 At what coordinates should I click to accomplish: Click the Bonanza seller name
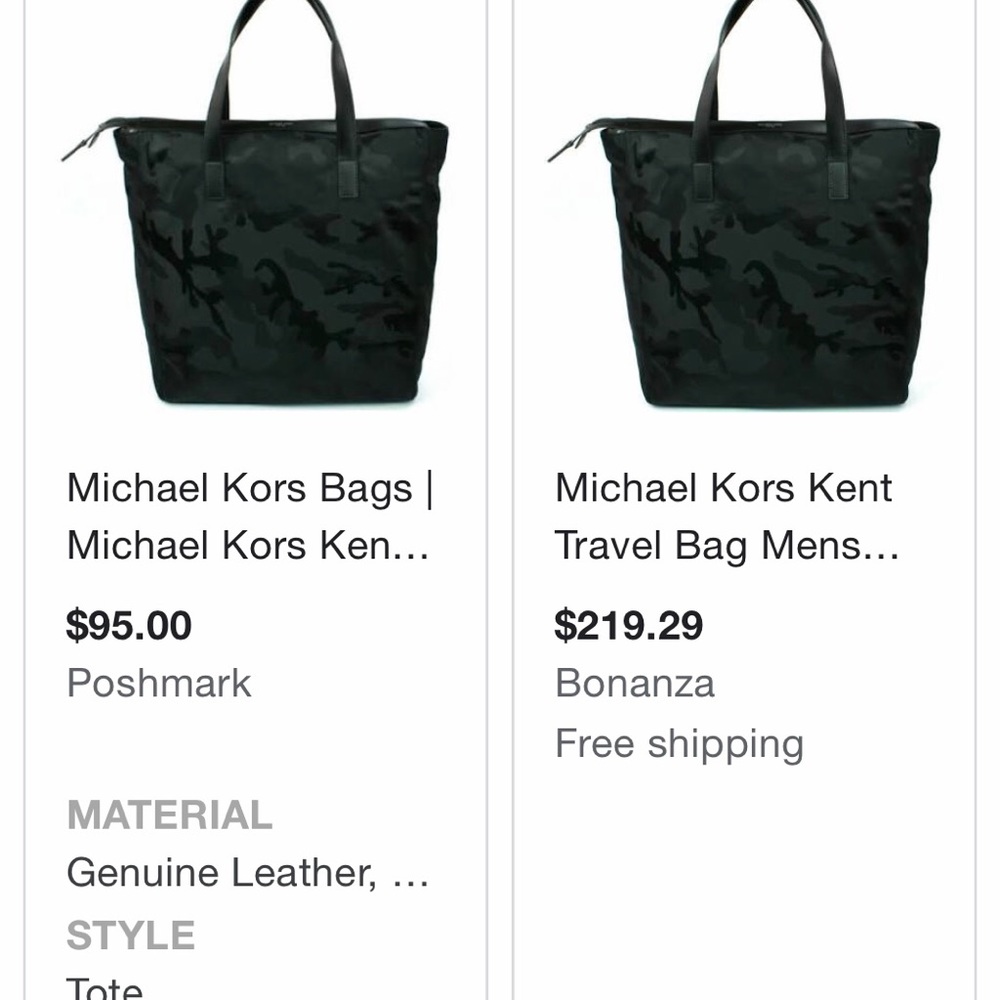[x=635, y=683]
